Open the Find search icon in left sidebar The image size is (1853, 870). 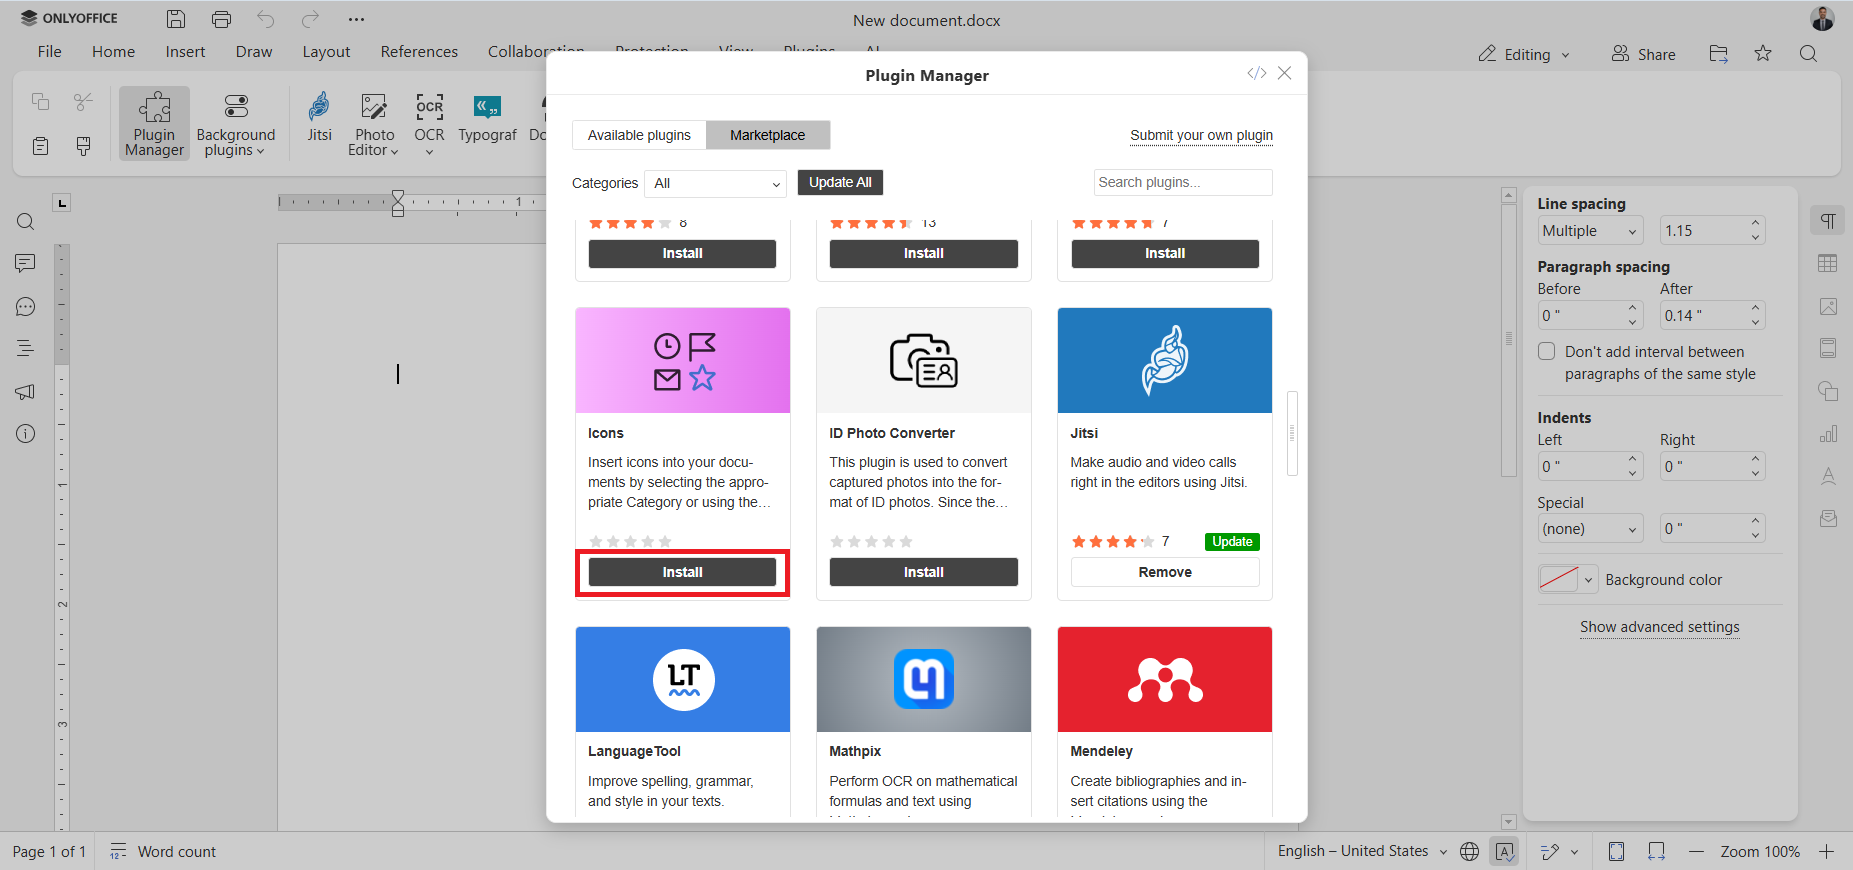tap(26, 222)
